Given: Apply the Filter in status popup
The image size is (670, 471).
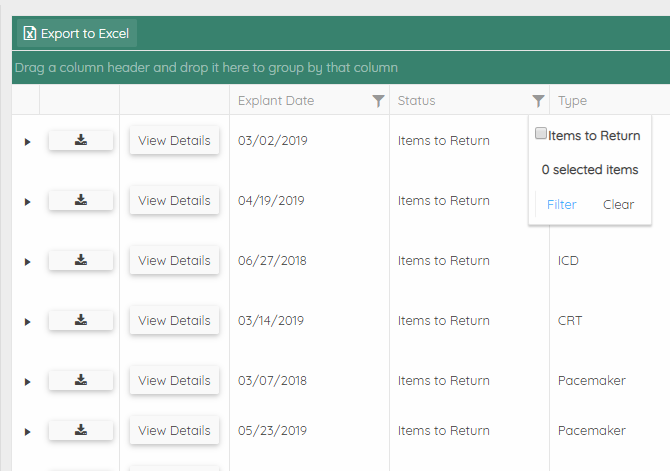Looking at the screenshot, I should (x=562, y=205).
